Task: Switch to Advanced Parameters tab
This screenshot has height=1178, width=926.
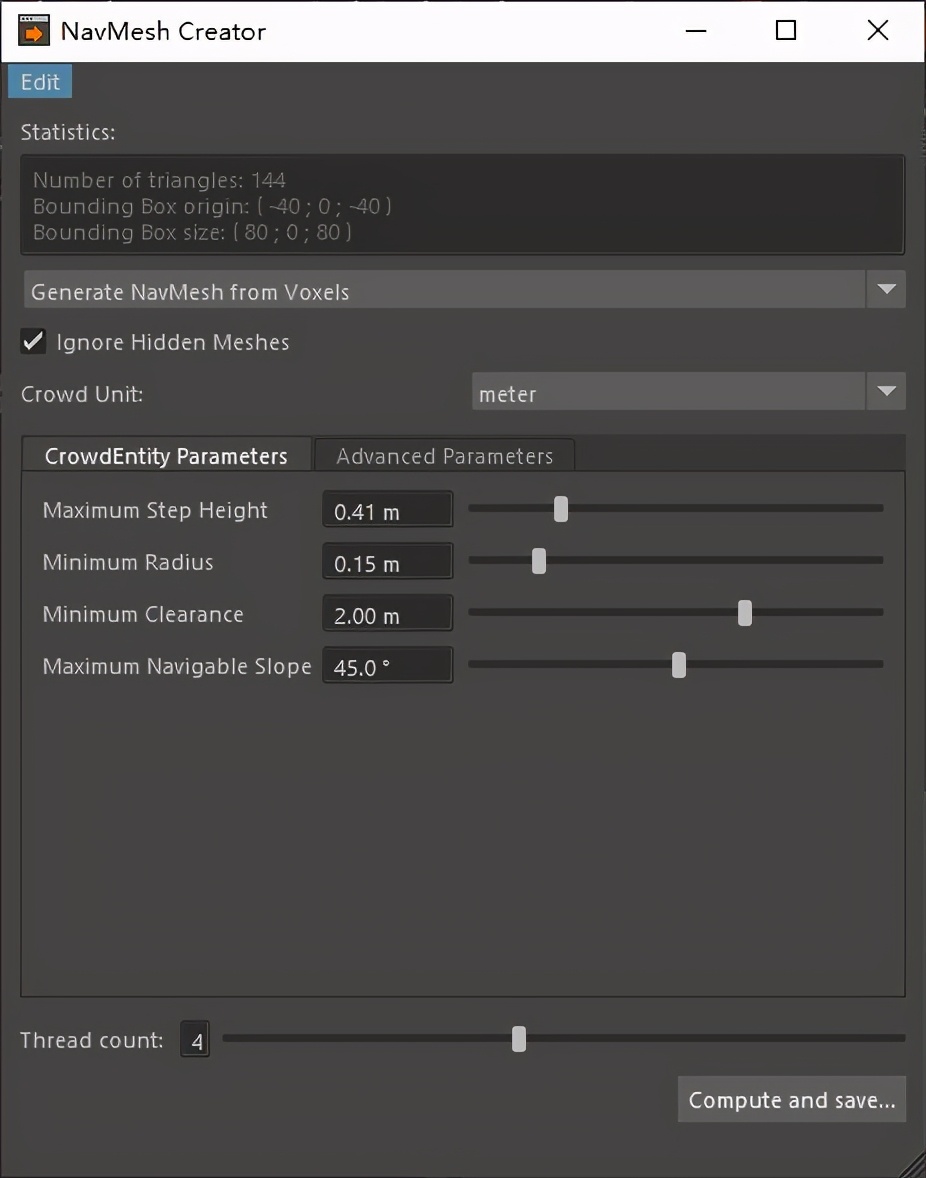Action: 444,456
